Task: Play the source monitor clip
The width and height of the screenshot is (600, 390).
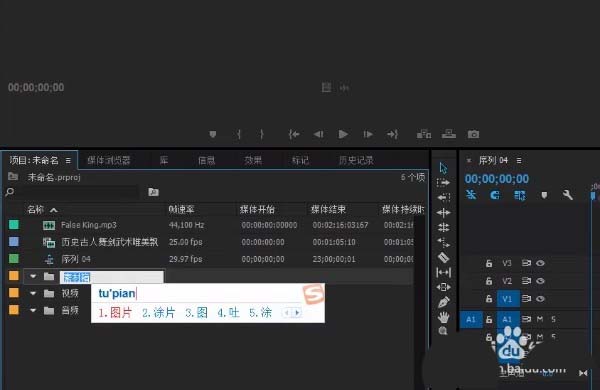Action: [343, 134]
